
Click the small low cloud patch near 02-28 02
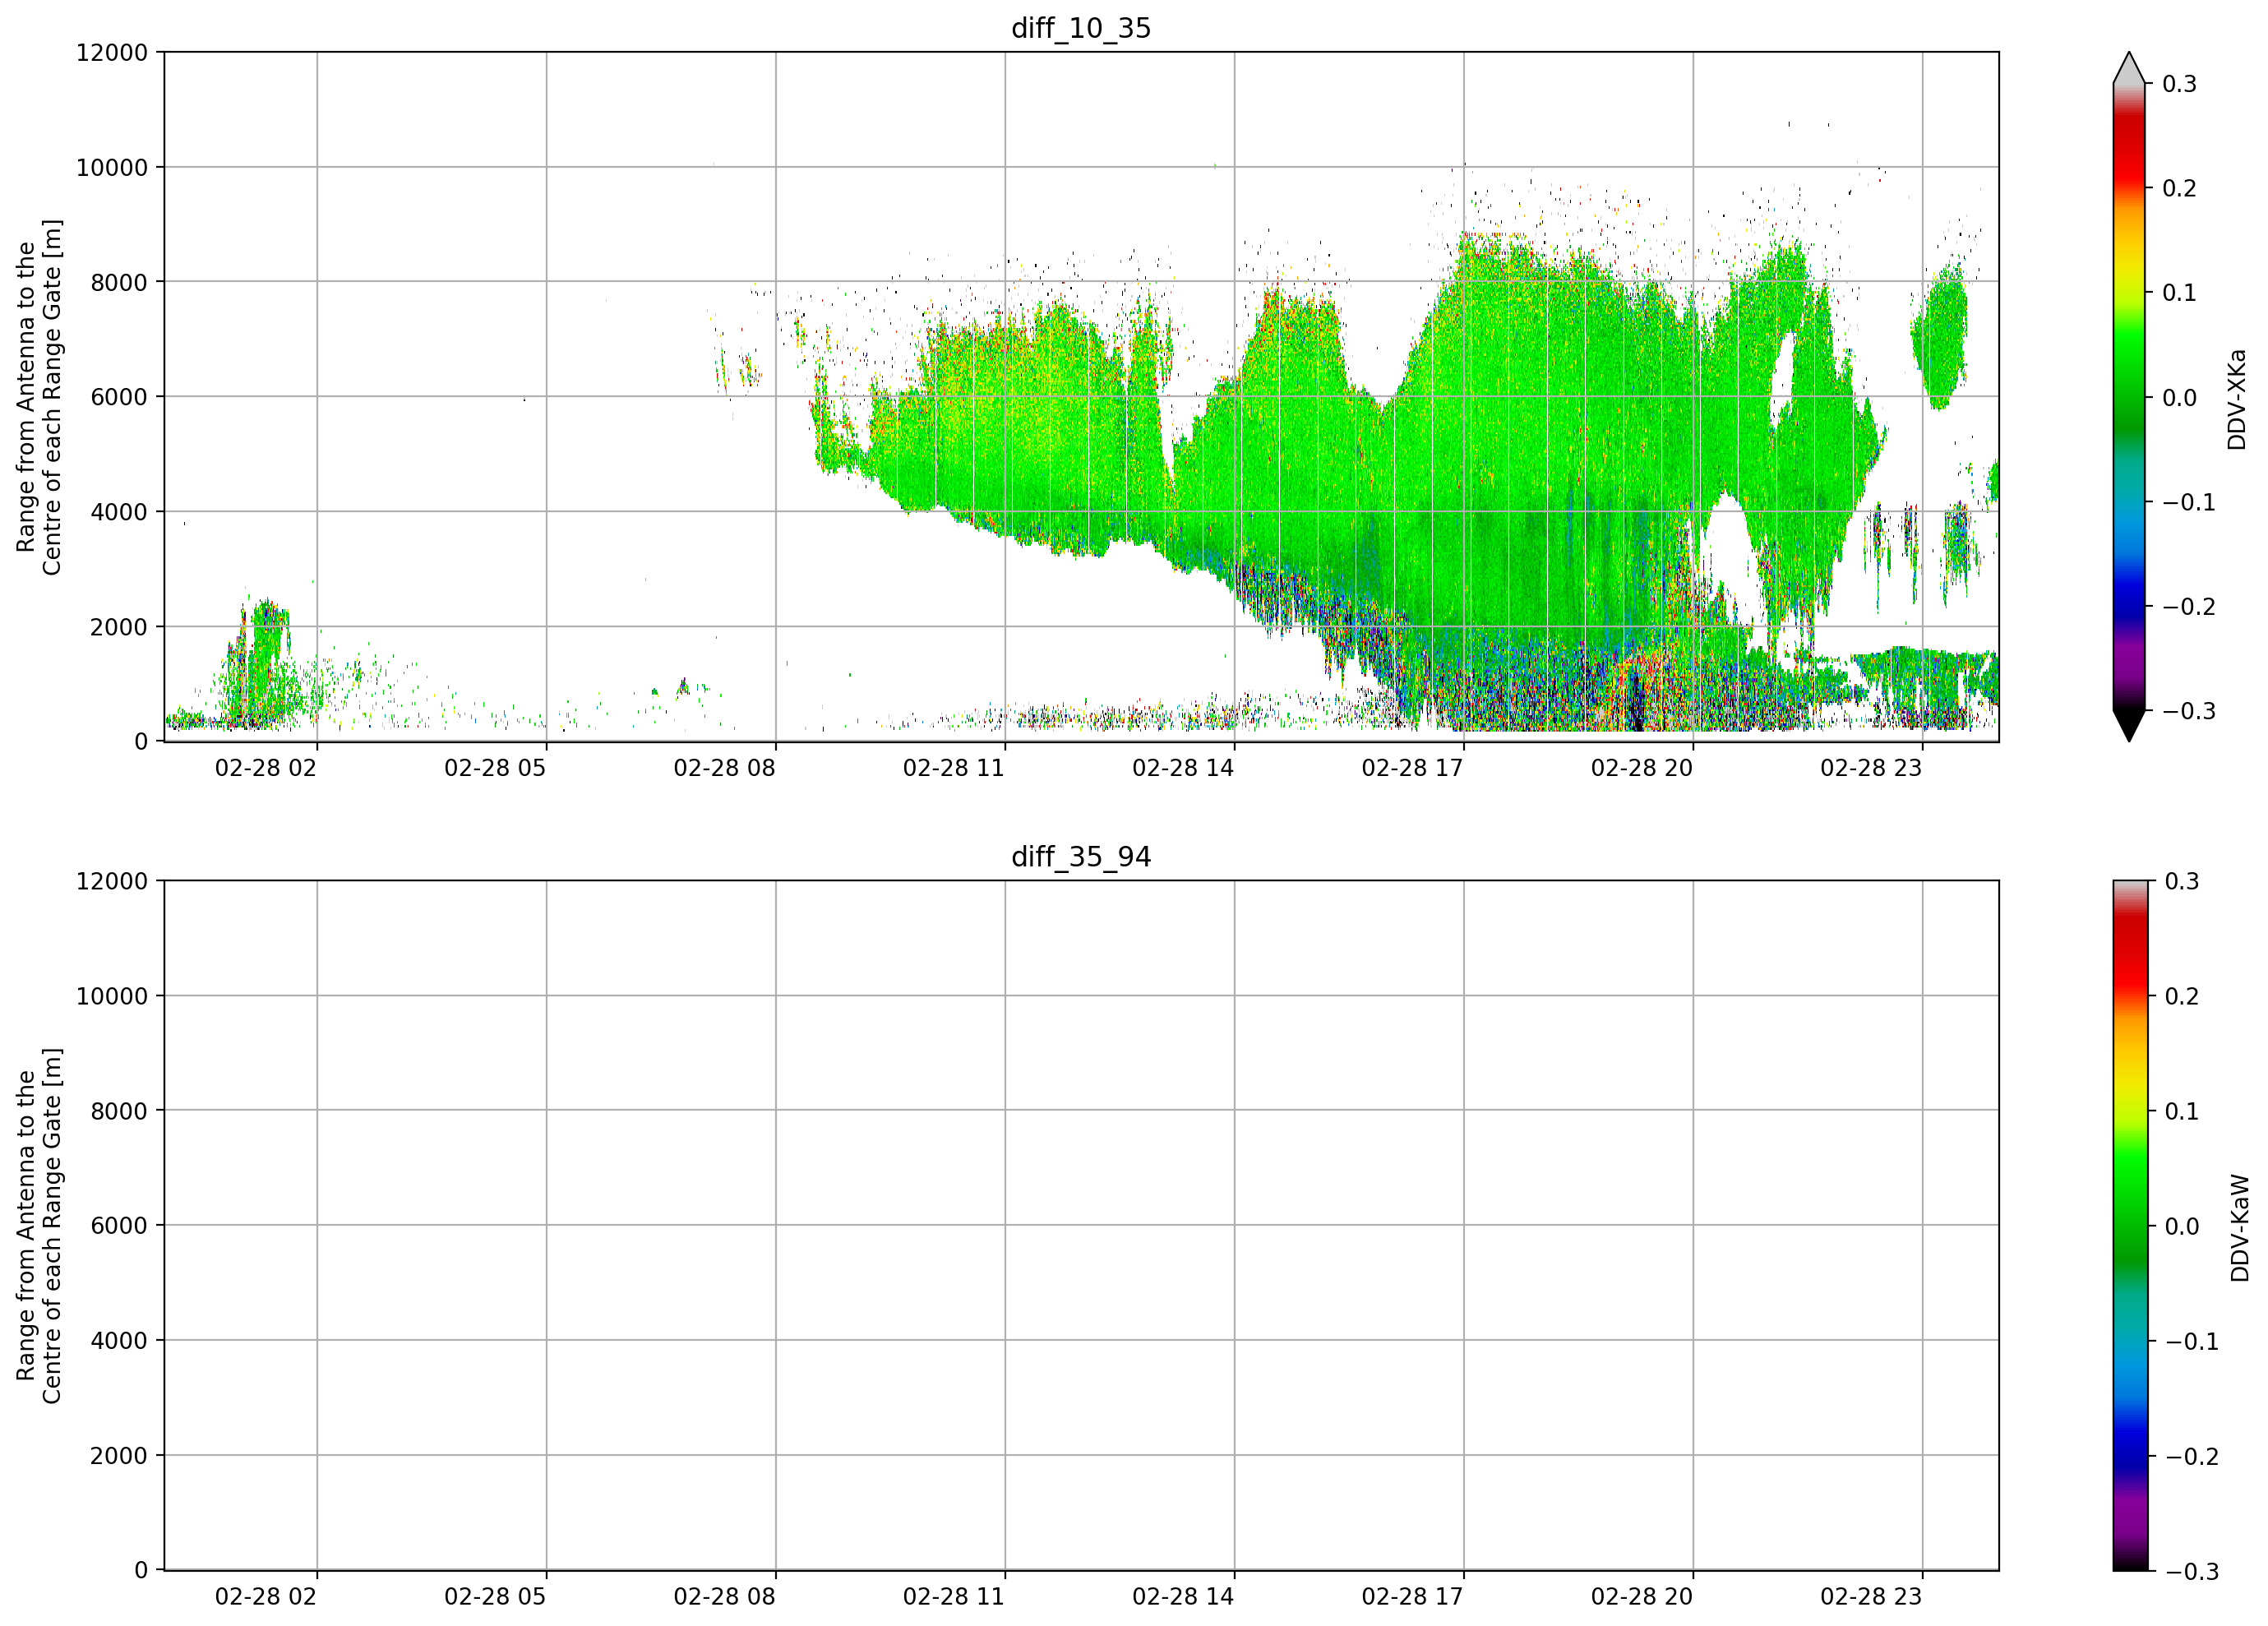[x=262, y=660]
